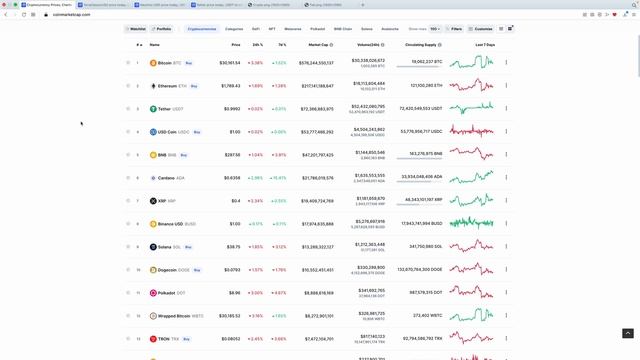Click the browser back arrow
The width and height of the screenshot is (640, 360).
(6, 15)
